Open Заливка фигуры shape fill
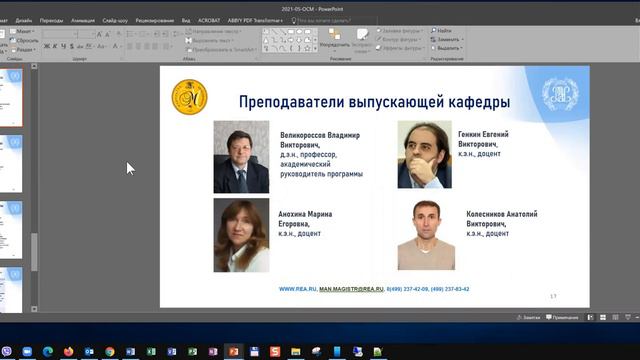 (400, 31)
